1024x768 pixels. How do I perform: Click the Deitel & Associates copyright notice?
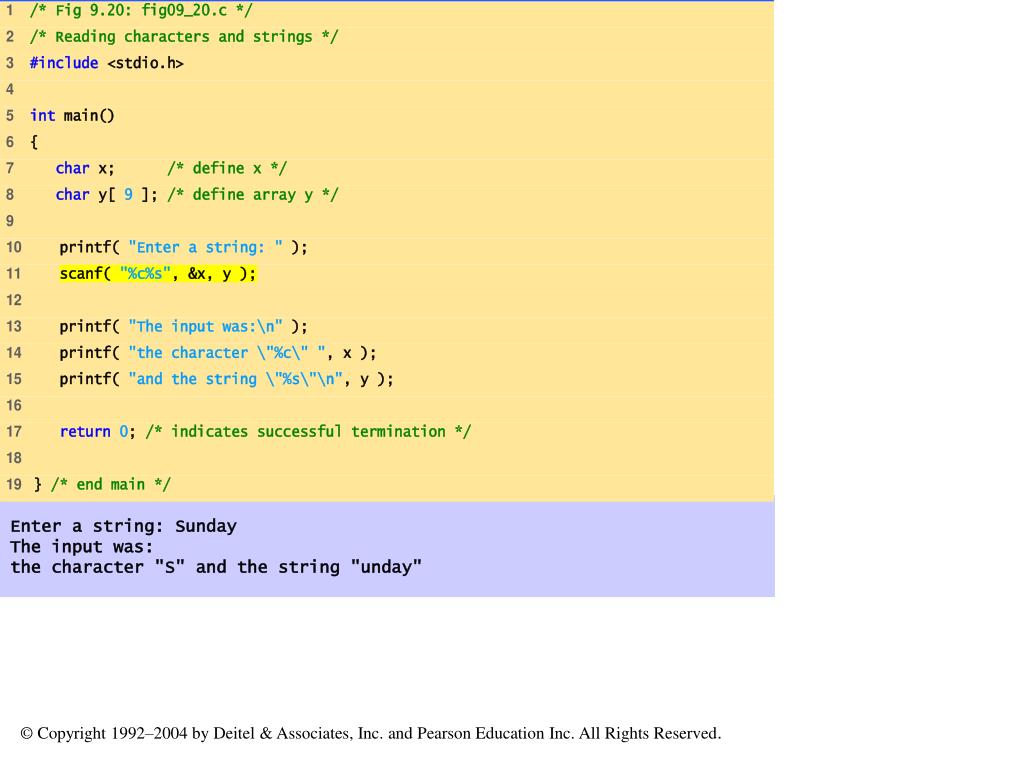(371, 733)
